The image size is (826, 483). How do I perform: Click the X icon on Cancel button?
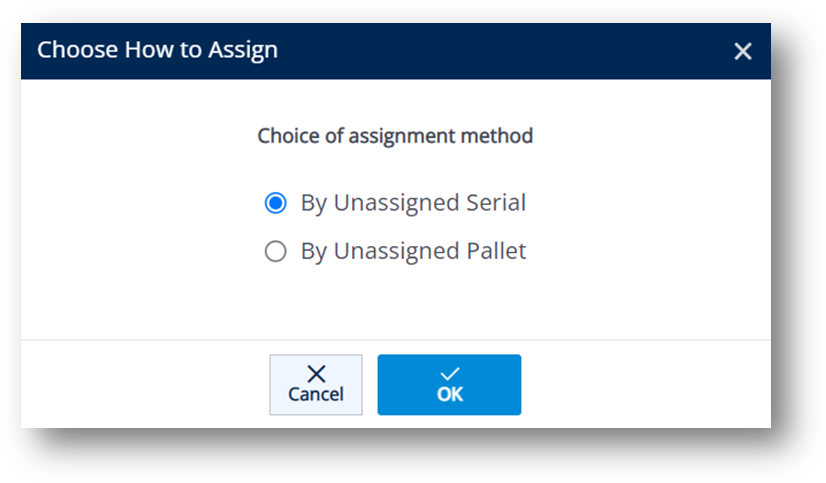(x=316, y=374)
